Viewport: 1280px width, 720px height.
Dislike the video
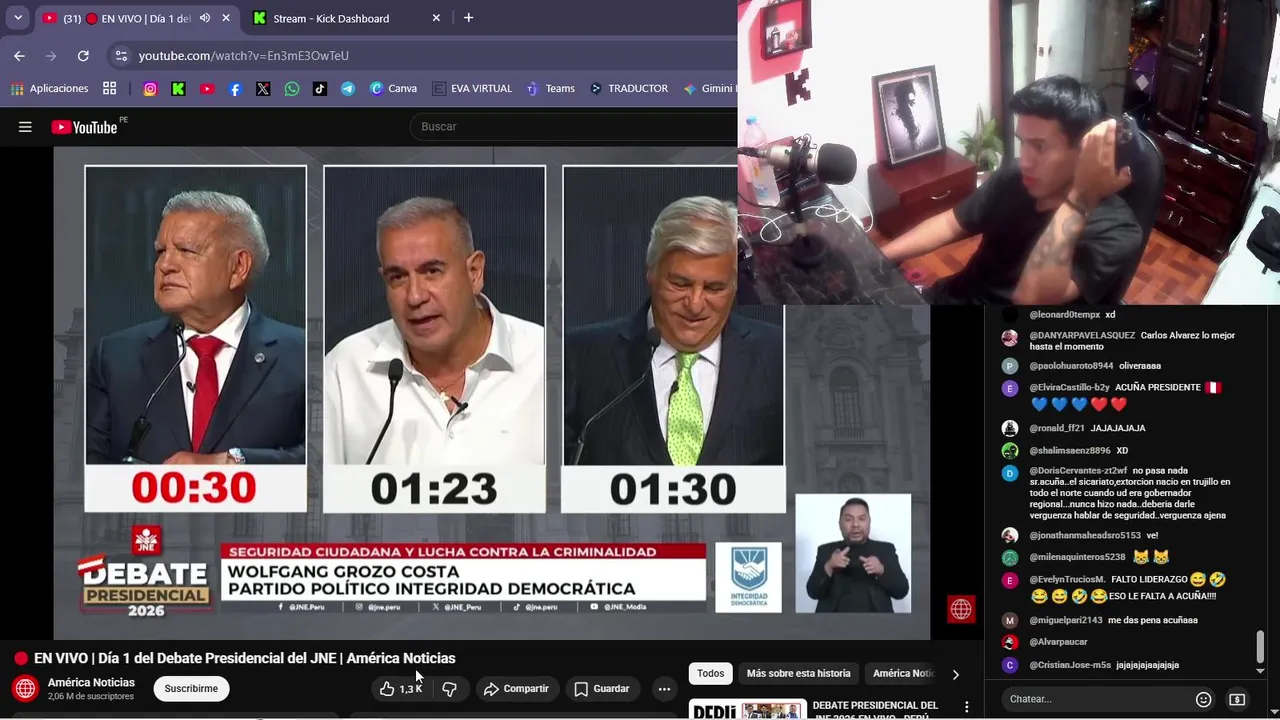tap(450, 688)
